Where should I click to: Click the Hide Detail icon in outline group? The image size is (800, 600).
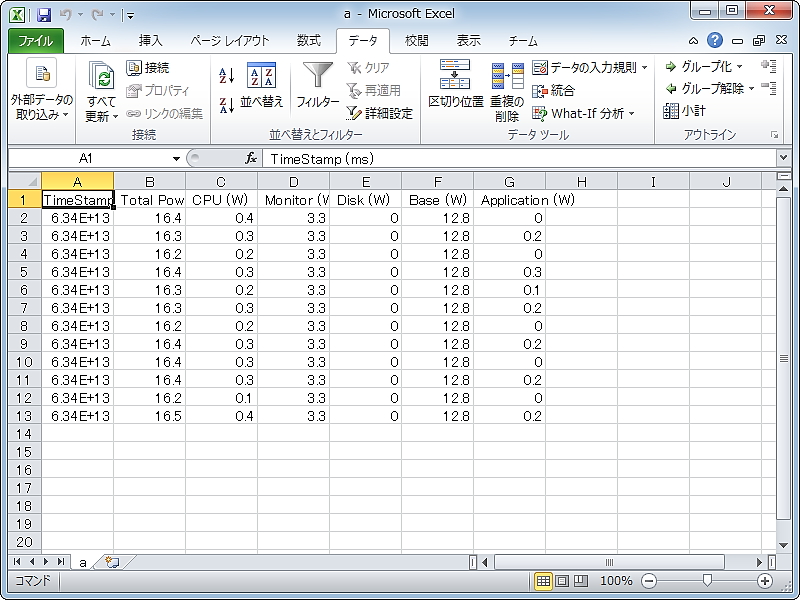pos(768,88)
